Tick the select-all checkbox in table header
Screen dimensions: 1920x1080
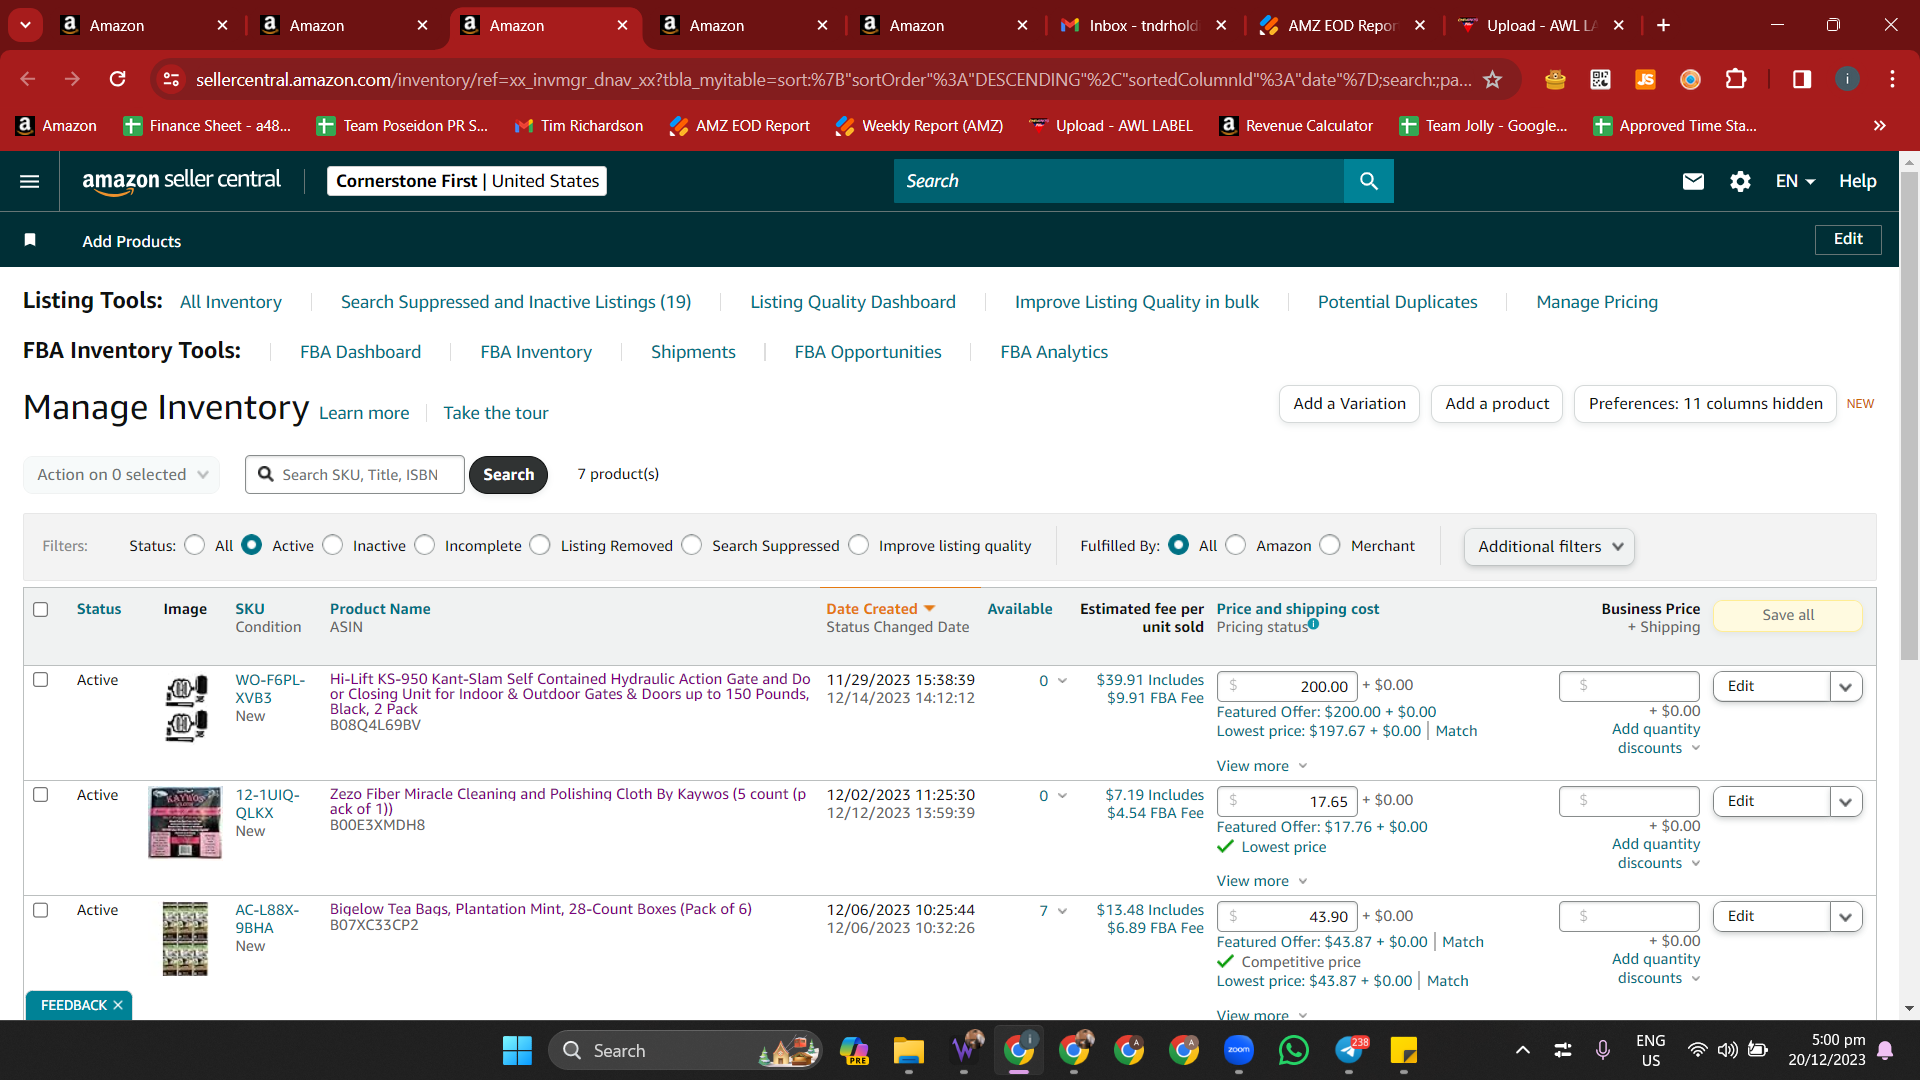coord(41,609)
